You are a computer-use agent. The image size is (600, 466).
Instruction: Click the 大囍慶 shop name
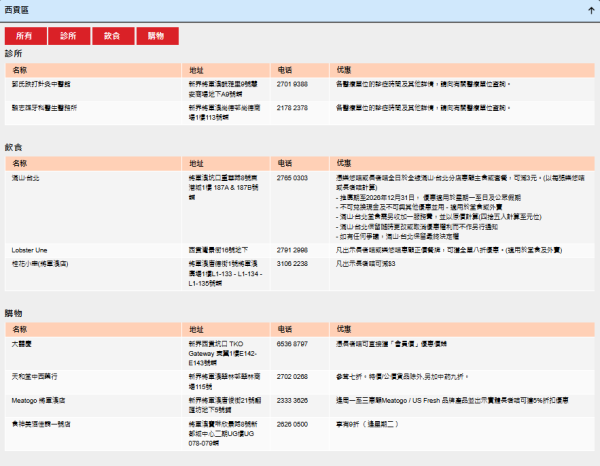(21, 344)
